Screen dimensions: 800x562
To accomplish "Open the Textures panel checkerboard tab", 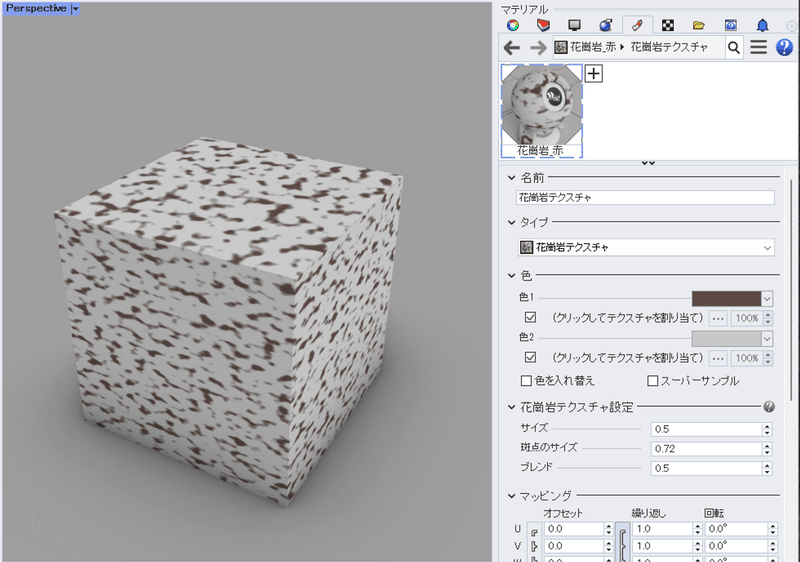I will (668, 25).
